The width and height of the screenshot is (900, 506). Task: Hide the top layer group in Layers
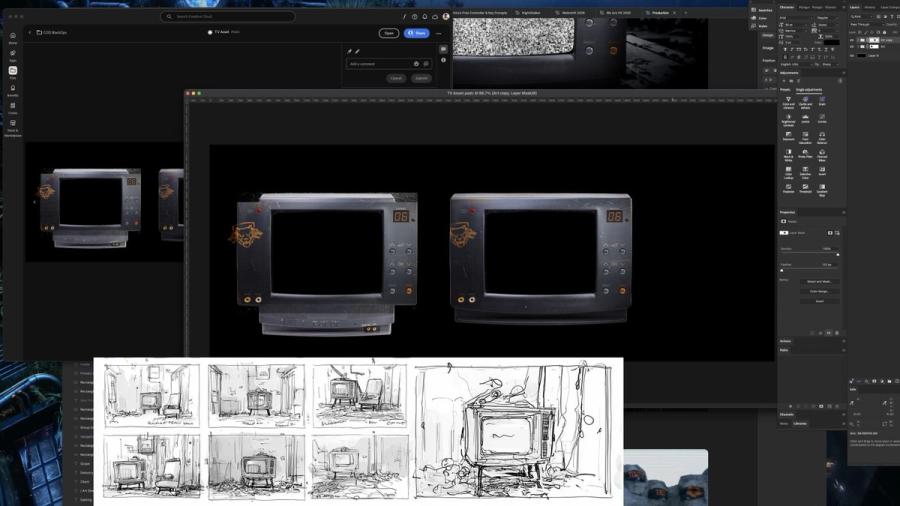point(851,40)
